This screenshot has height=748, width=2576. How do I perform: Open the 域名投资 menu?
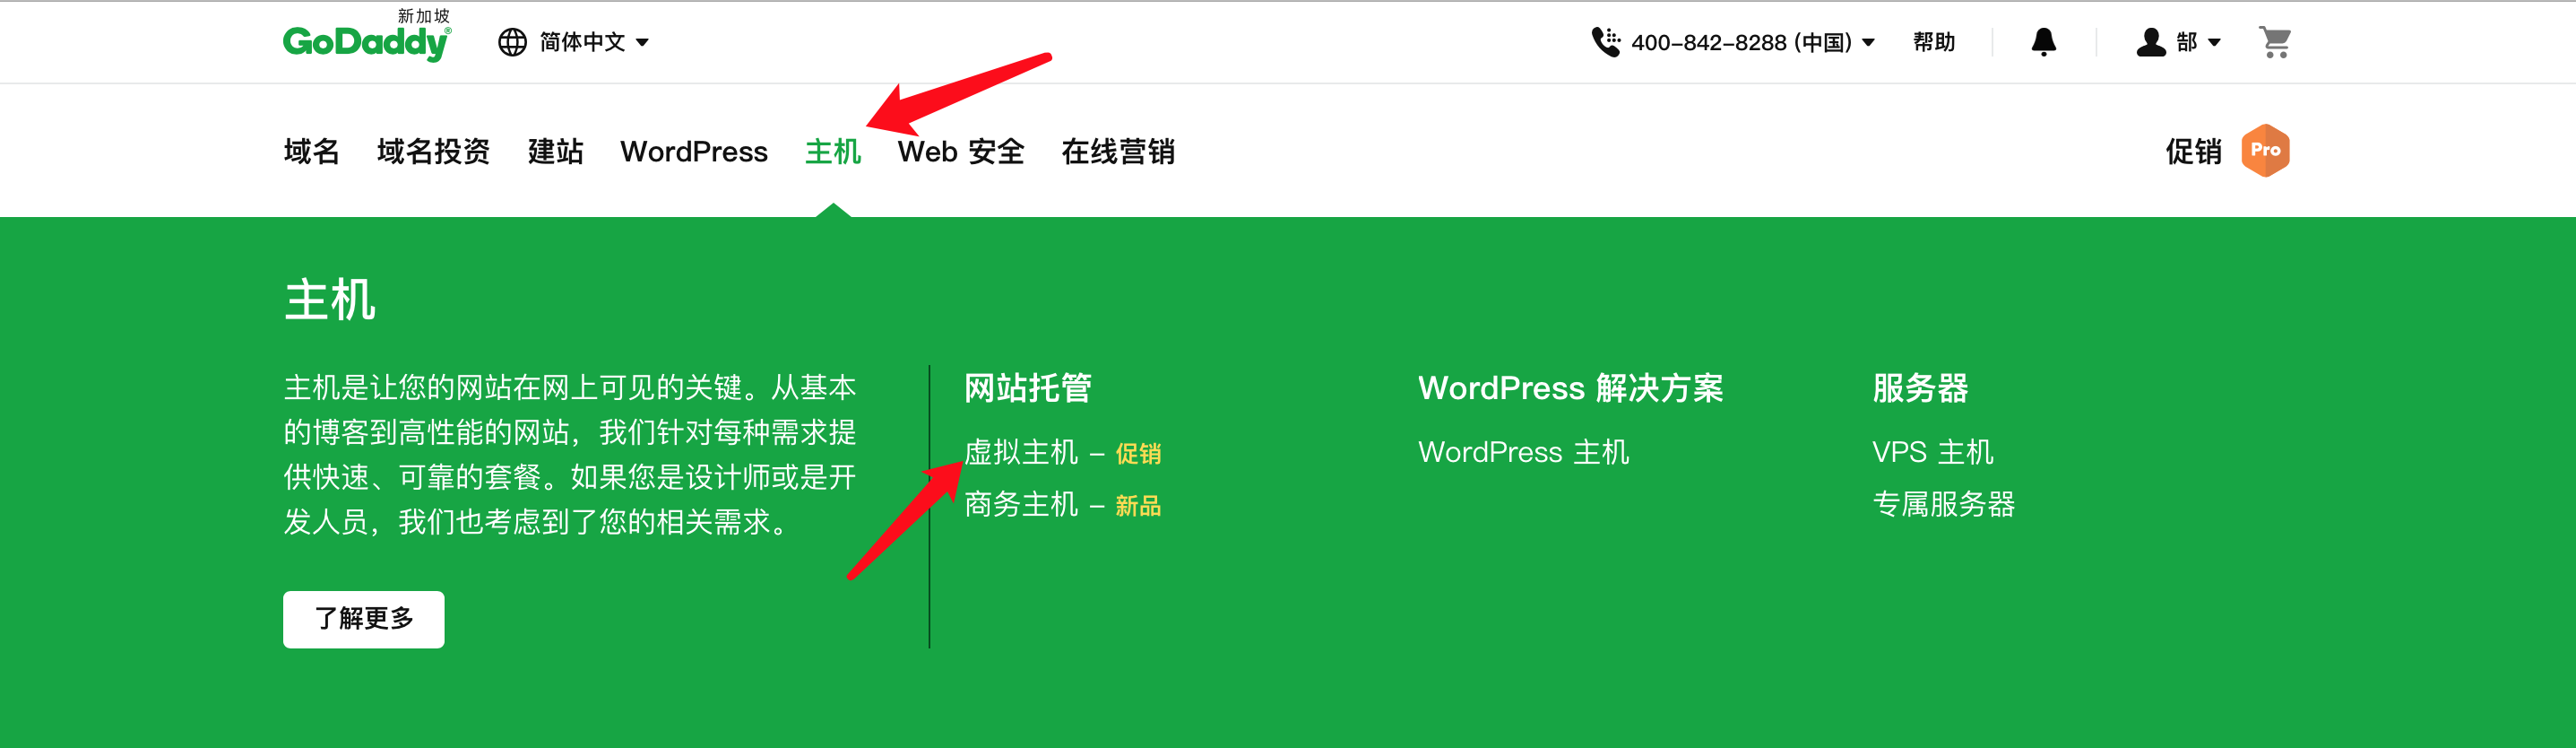(433, 151)
